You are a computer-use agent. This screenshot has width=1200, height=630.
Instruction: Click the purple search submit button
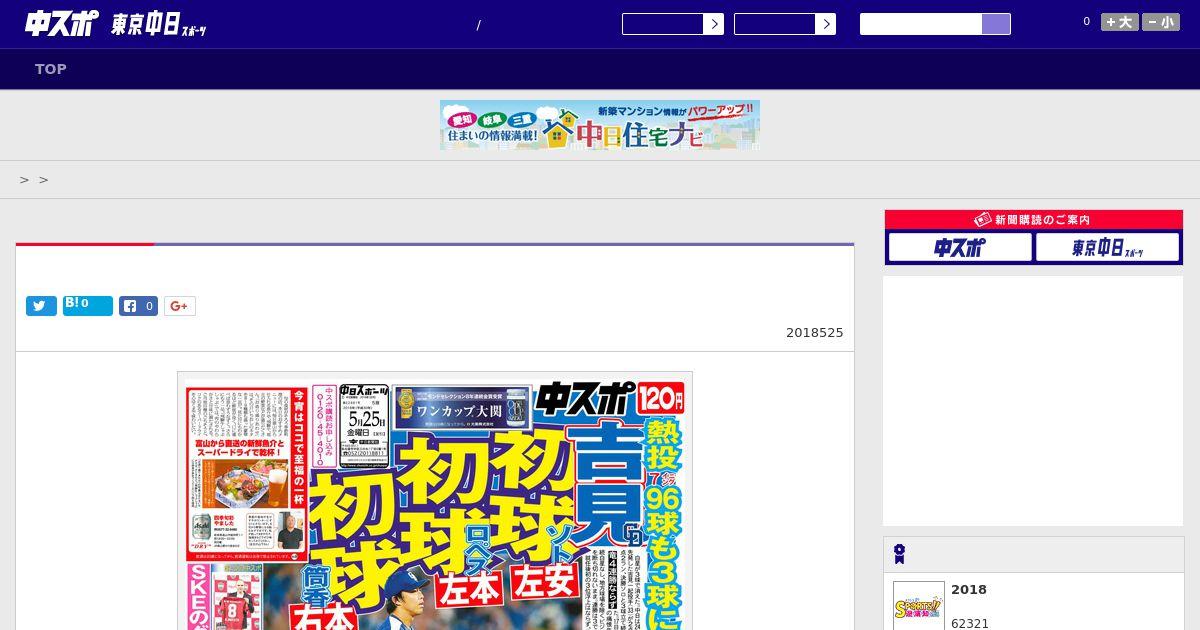(996, 24)
